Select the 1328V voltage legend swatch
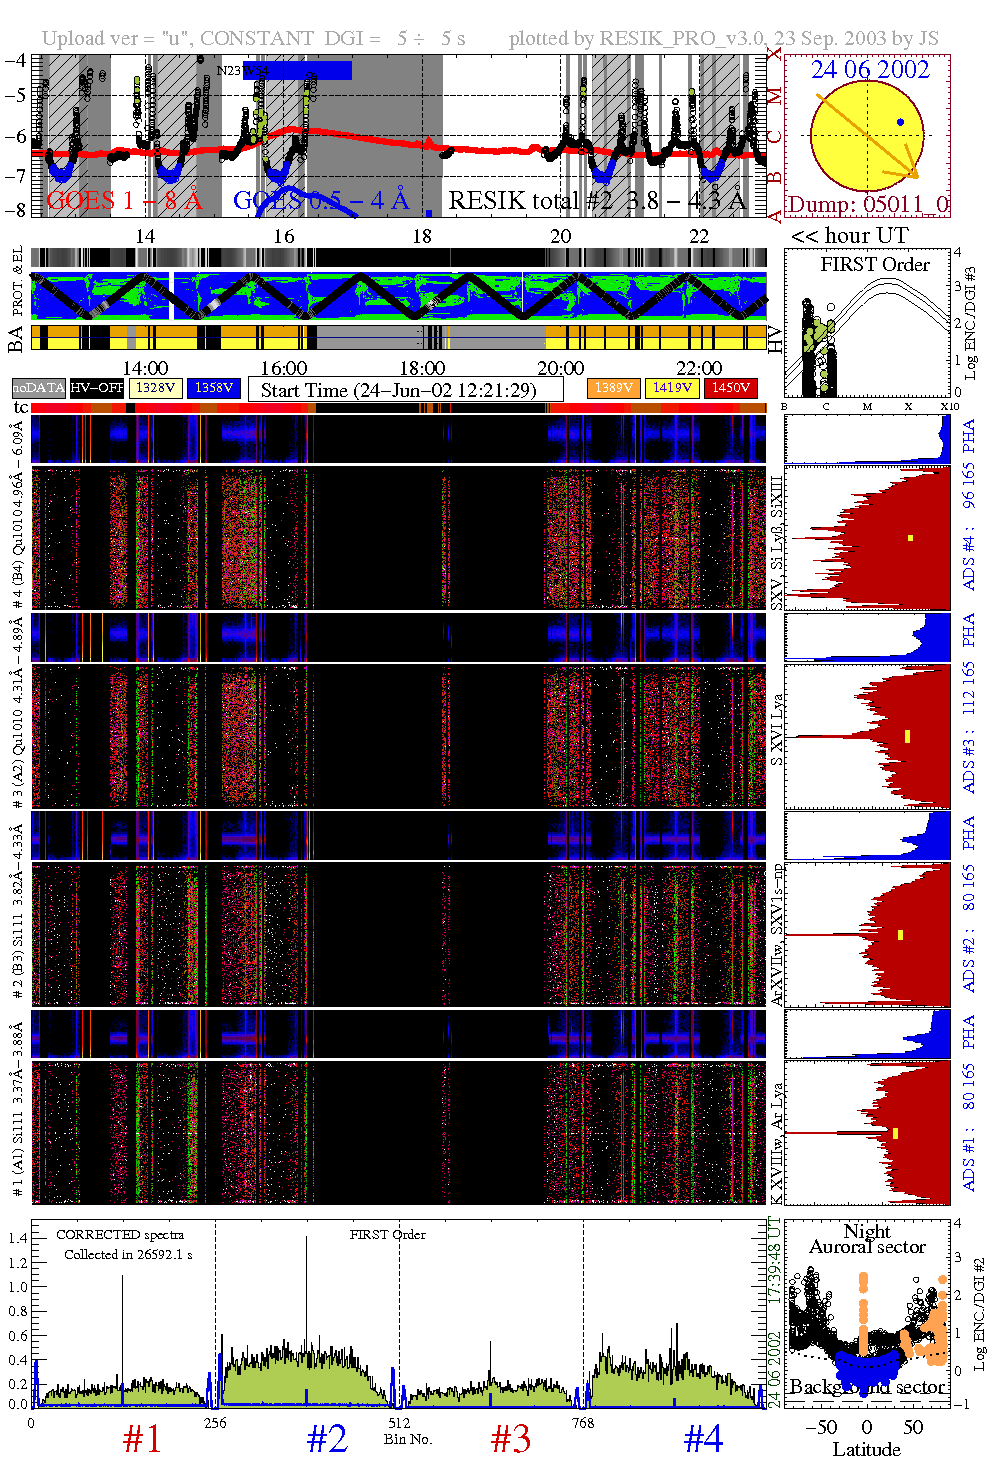 (x=155, y=388)
